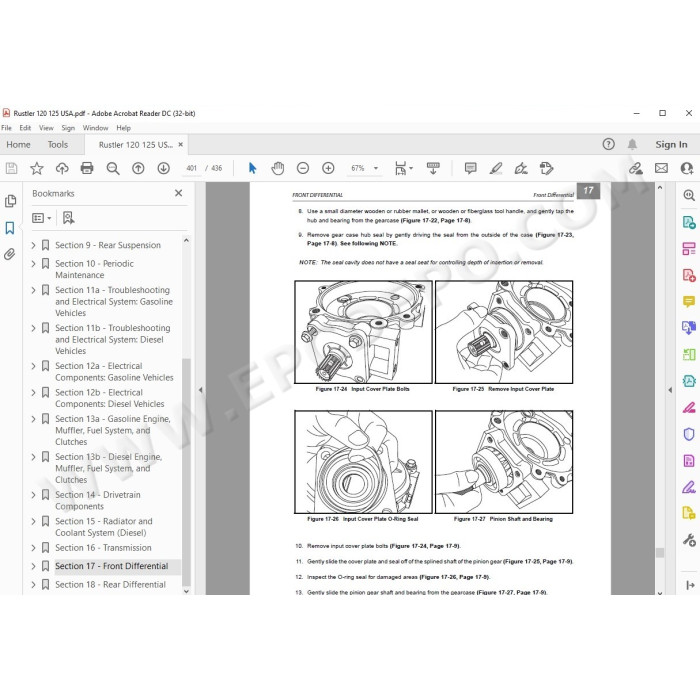Expand Section 12a bookmark
The height and width of the screenshot is (700, 700).
(x=33, y=366)
